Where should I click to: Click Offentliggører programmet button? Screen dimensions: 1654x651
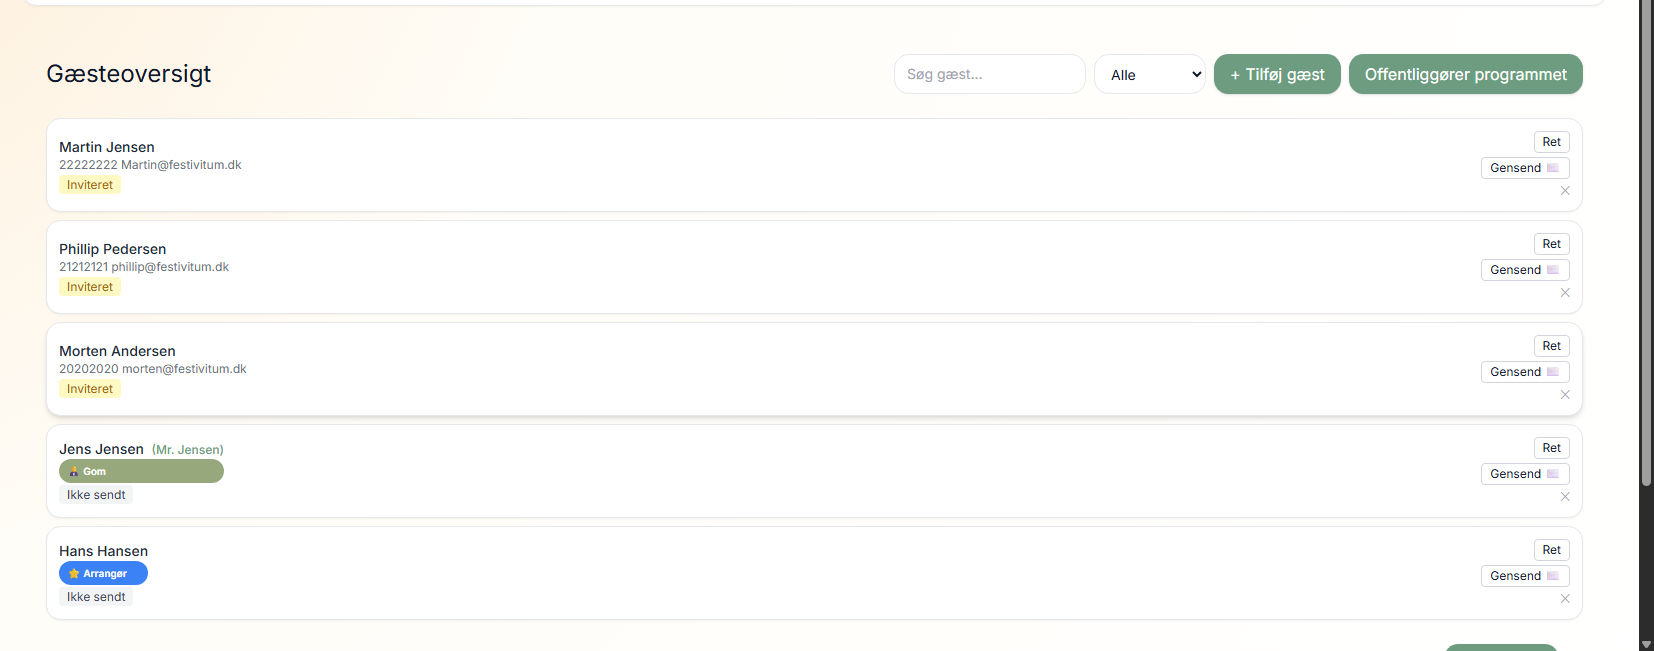pos(1465,74)
